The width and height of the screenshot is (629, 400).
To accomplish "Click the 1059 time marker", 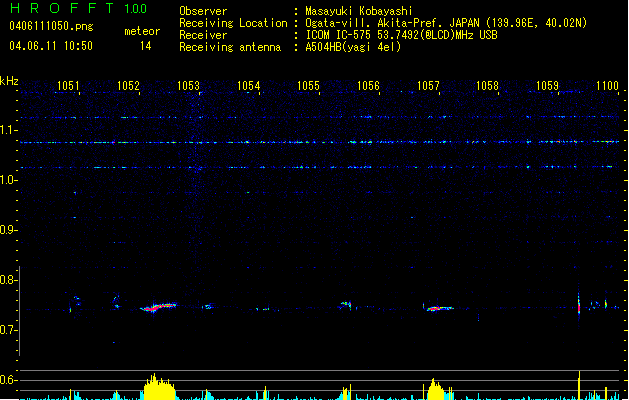I will [x=547, y=85].
